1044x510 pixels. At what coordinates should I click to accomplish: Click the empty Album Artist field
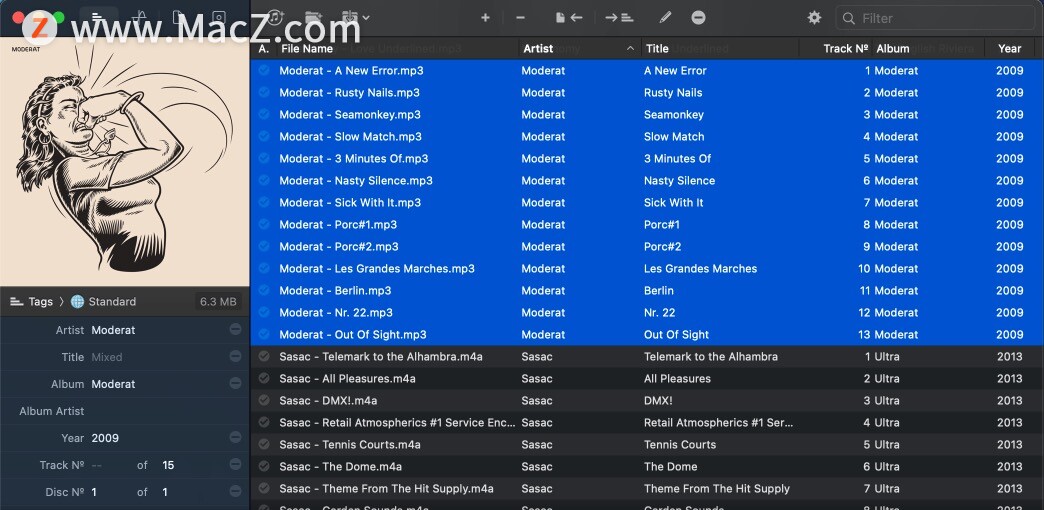[158, 411]
